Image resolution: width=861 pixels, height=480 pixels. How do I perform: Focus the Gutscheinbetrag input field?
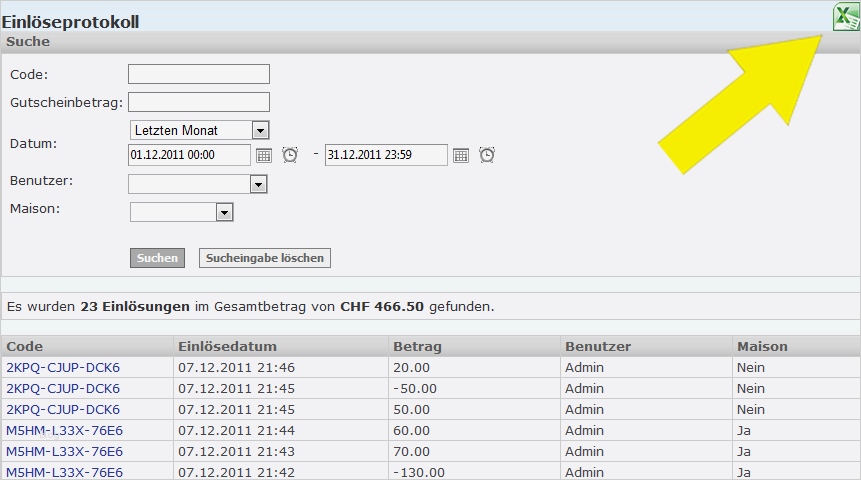tap(199, 102)
